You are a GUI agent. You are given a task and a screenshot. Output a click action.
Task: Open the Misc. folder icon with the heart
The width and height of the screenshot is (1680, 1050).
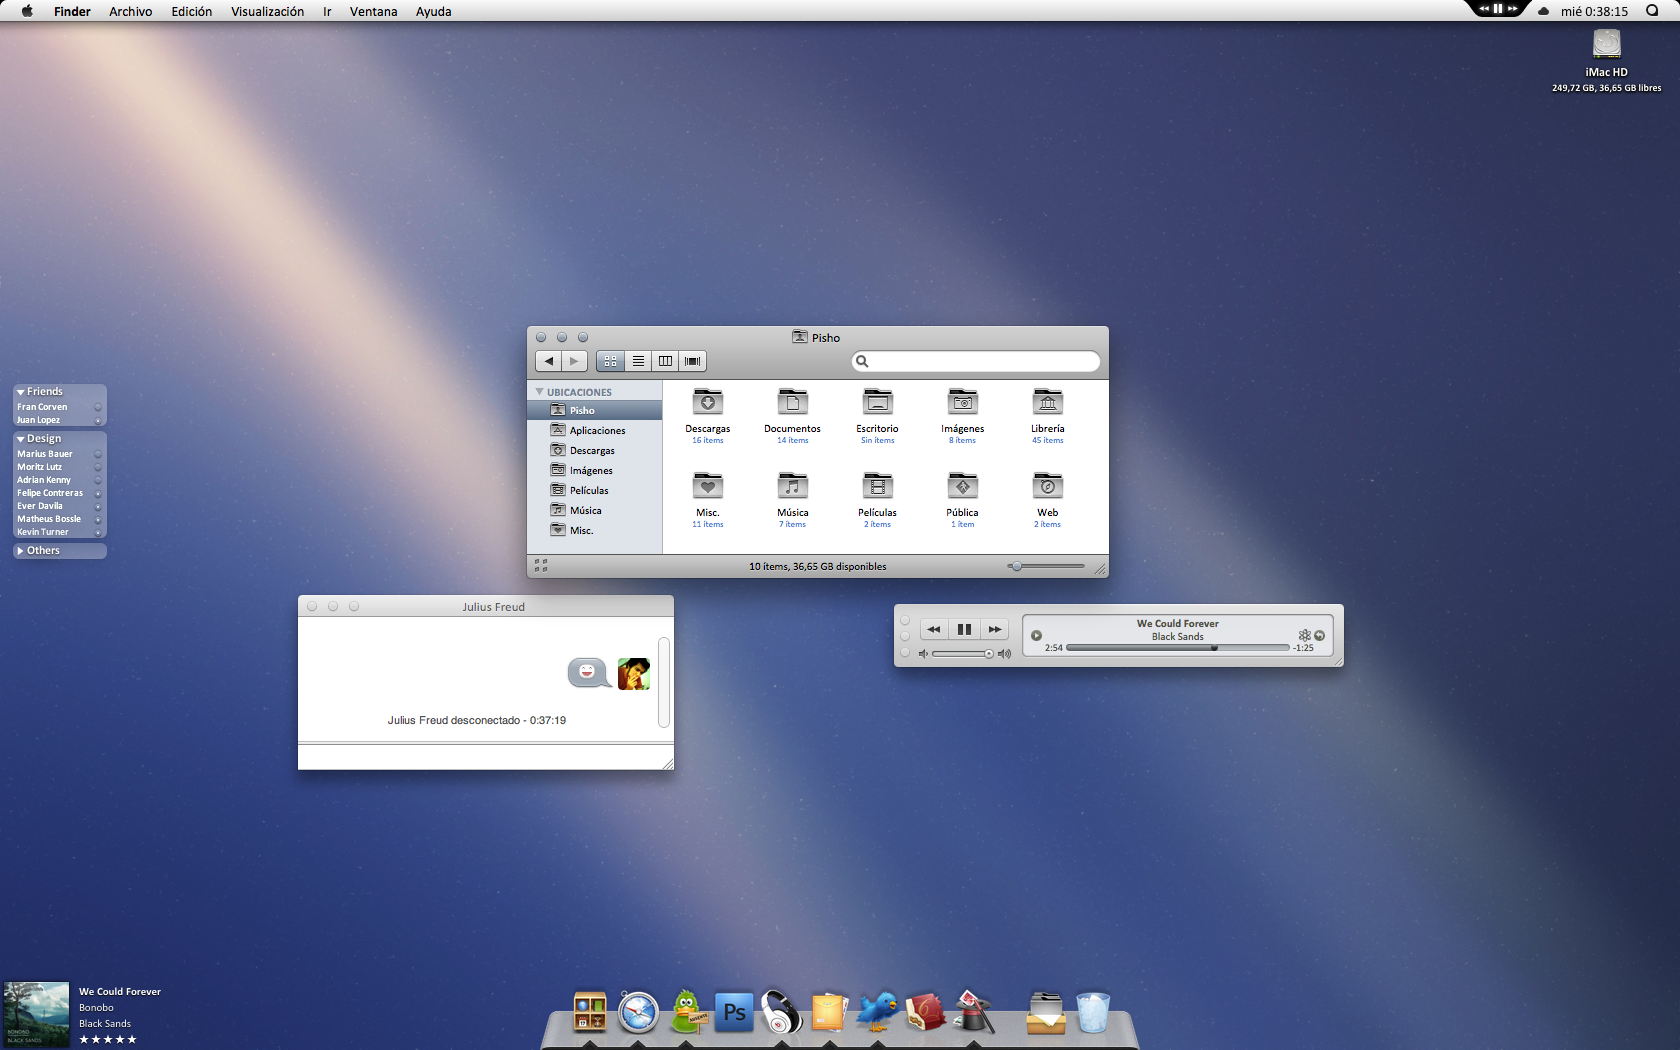(708, 486)
